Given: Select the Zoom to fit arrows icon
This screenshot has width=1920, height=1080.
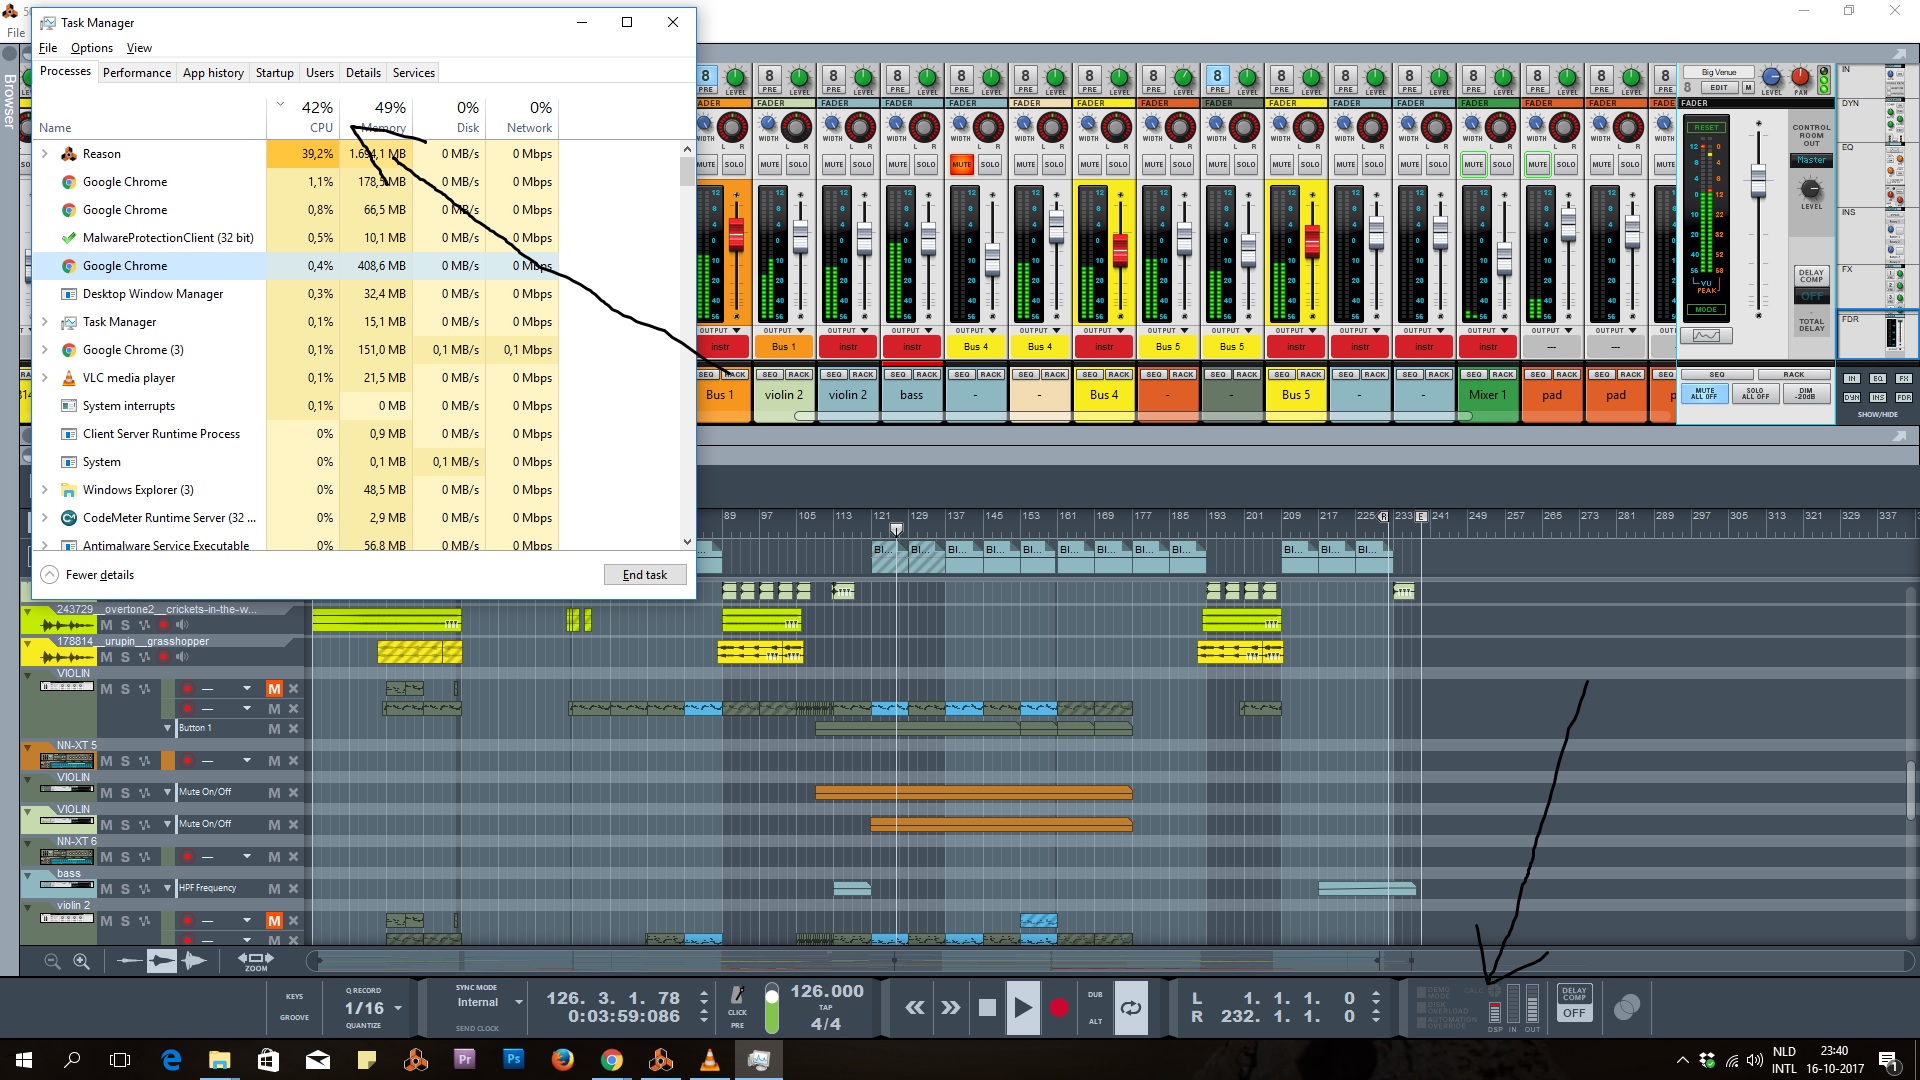Looking at the screenshot, I should coord(256,960).
